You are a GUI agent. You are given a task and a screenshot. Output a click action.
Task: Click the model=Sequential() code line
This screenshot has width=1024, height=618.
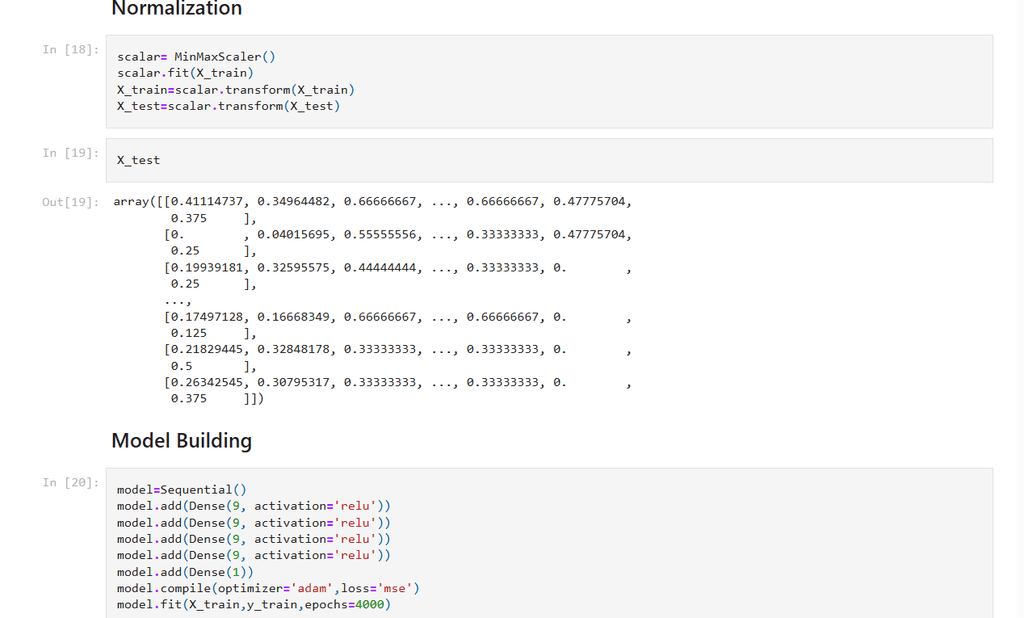[x=181, y=490]
